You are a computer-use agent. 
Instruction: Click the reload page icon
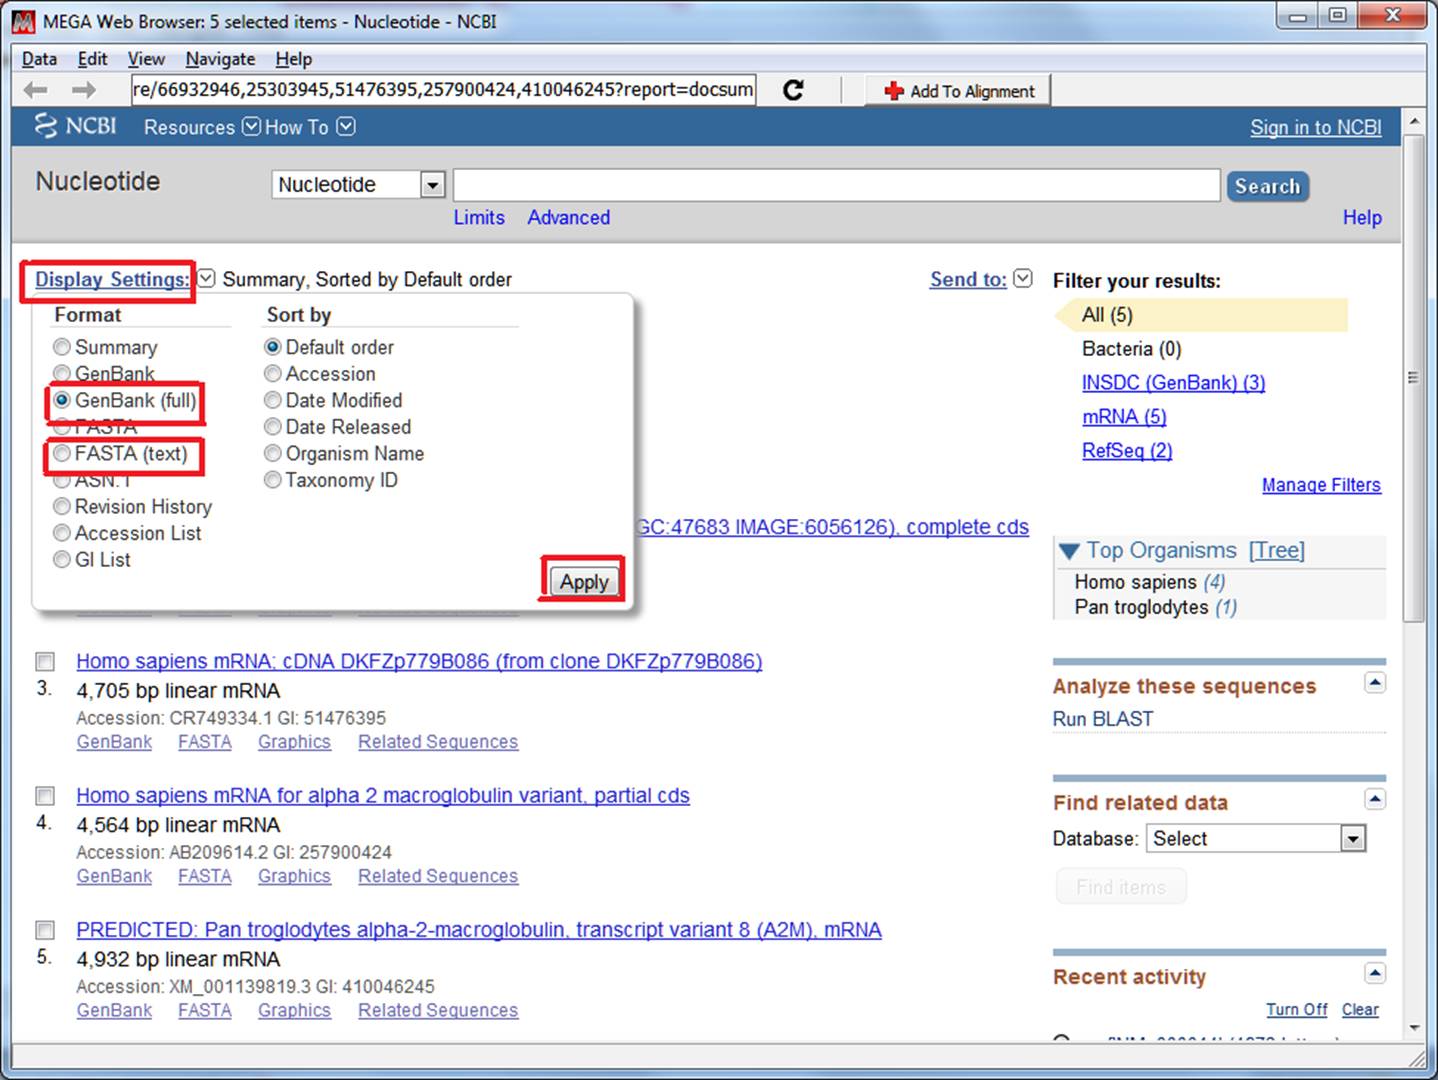[793, 90]
